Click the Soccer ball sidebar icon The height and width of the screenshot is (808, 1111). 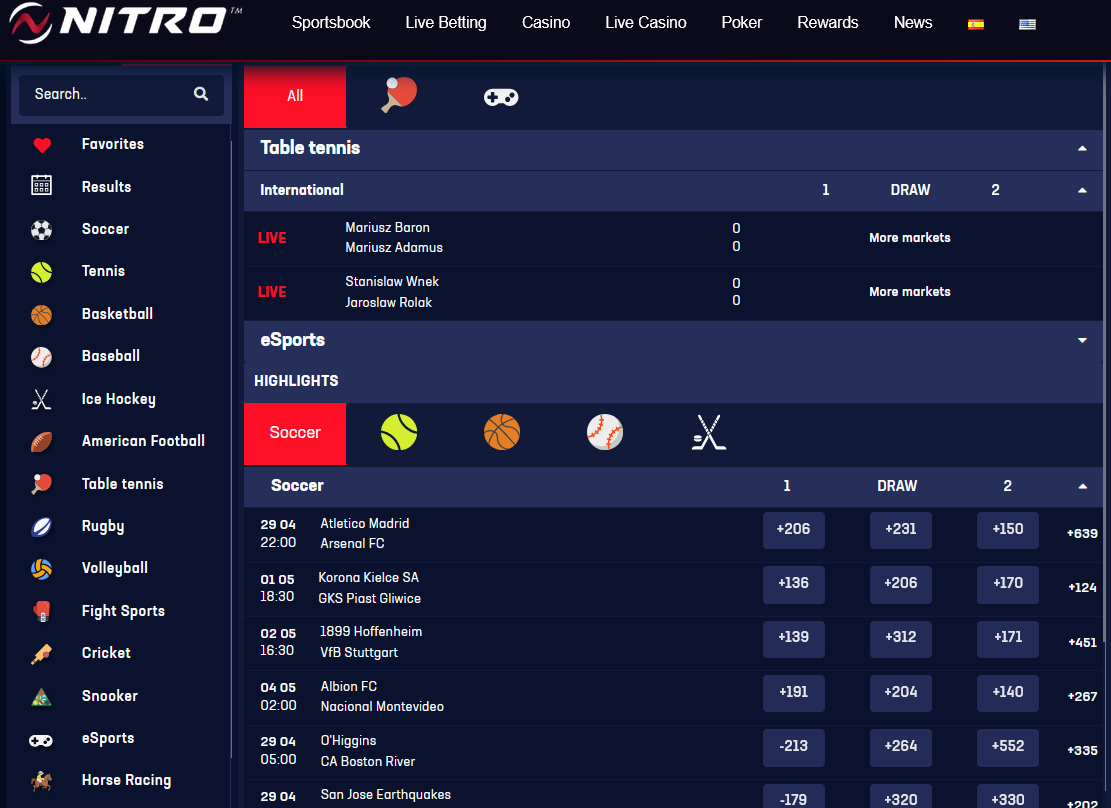(41, 230)
